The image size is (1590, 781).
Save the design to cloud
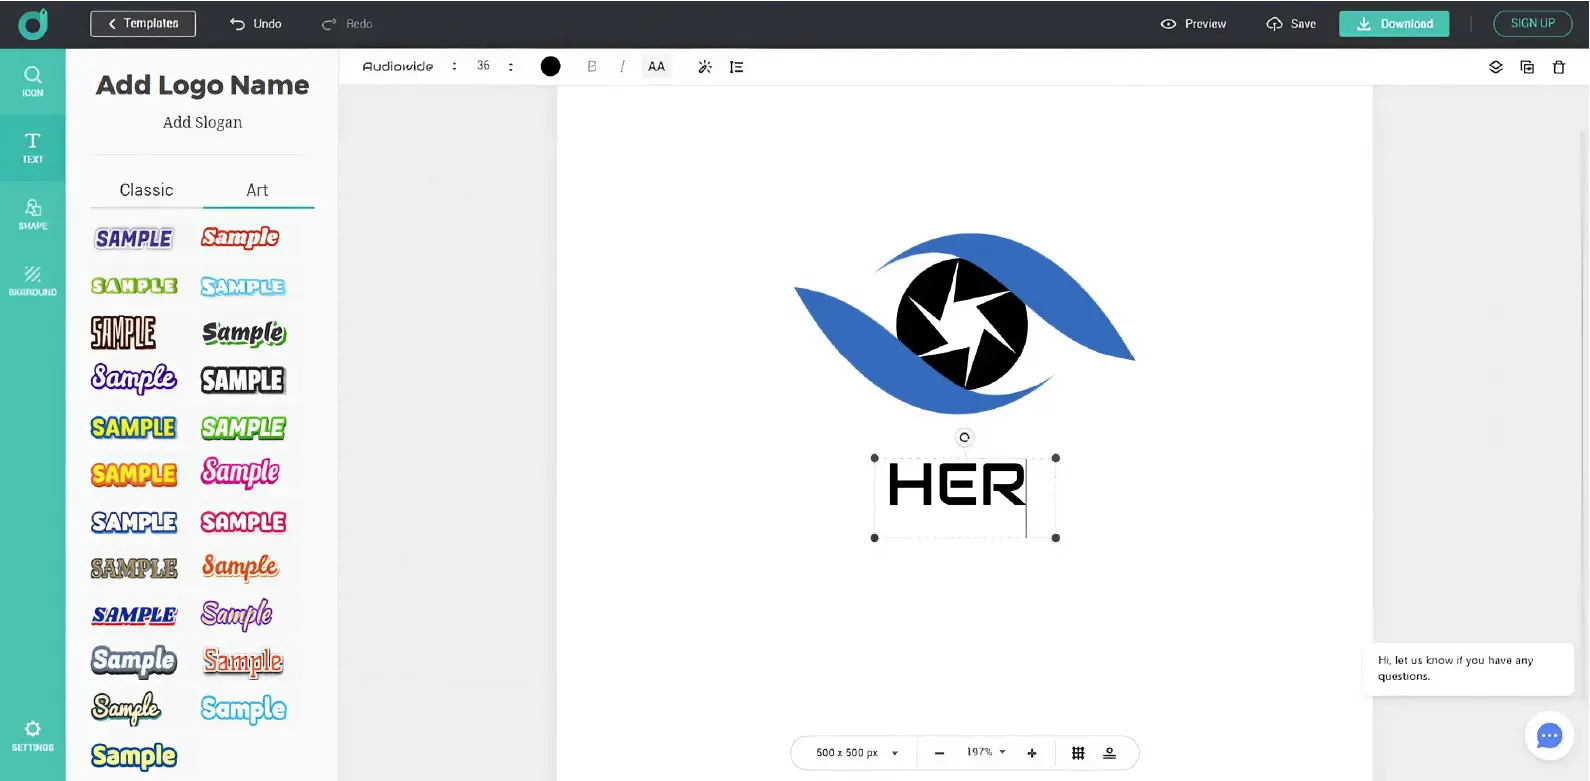(1291, 24)
